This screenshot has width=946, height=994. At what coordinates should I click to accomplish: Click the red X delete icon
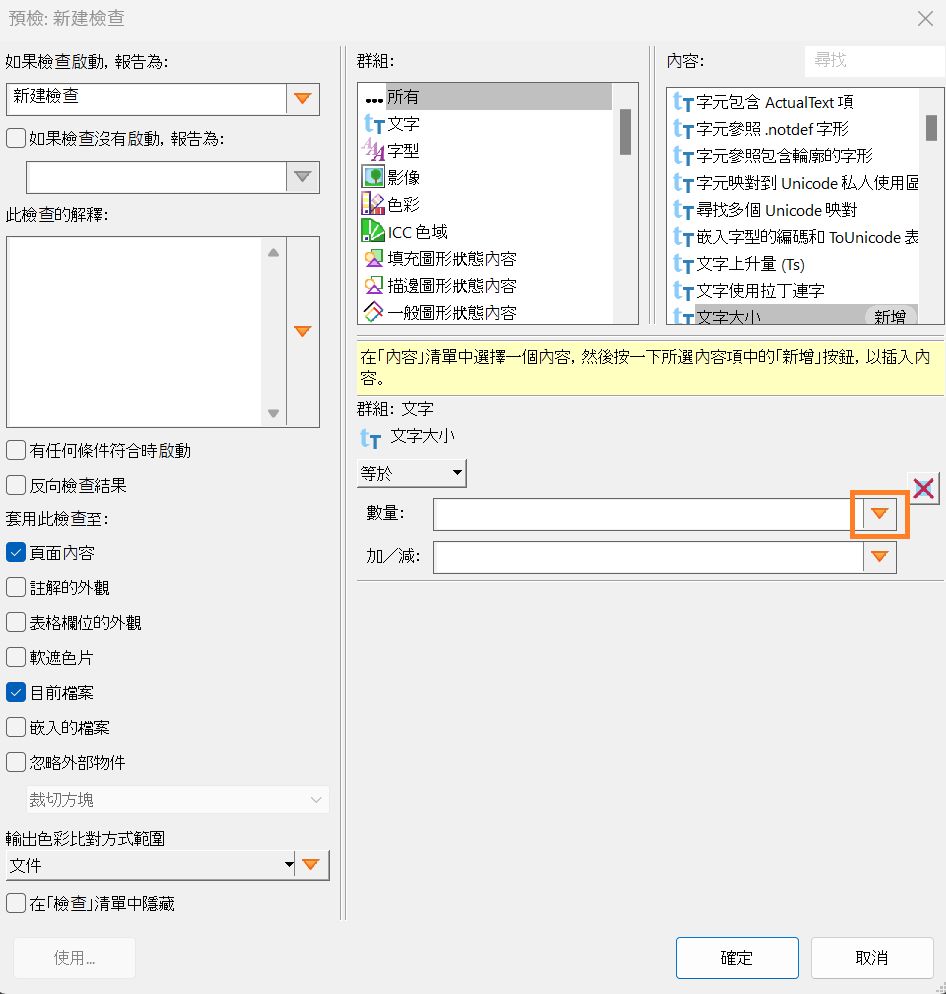click(x=921, y=488)
